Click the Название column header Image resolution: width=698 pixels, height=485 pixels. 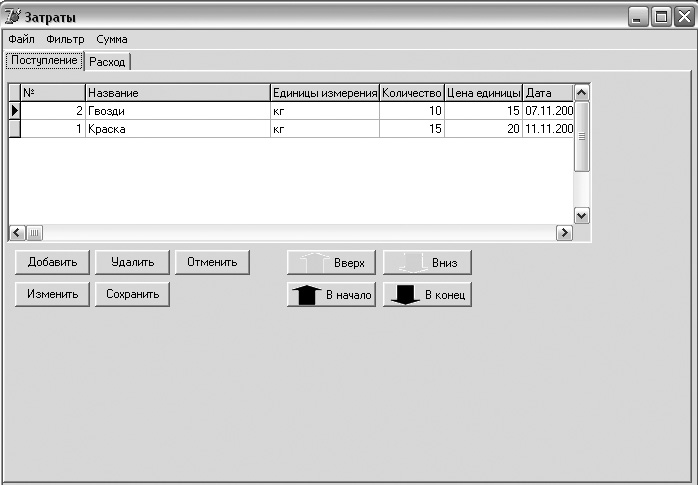178,93
